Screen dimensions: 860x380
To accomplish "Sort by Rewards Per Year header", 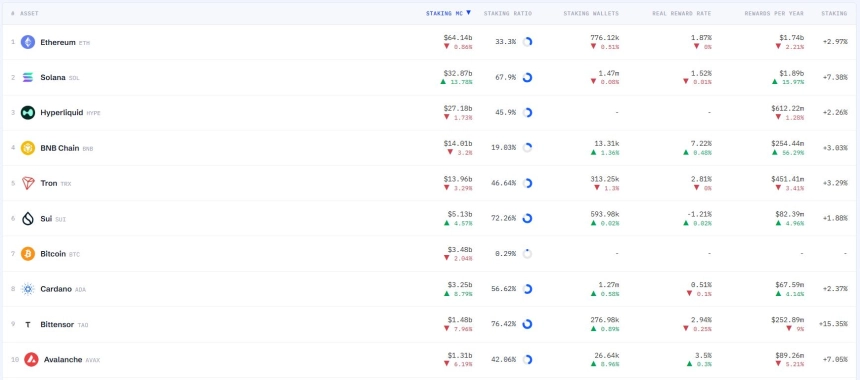I will tap(774, 13).
